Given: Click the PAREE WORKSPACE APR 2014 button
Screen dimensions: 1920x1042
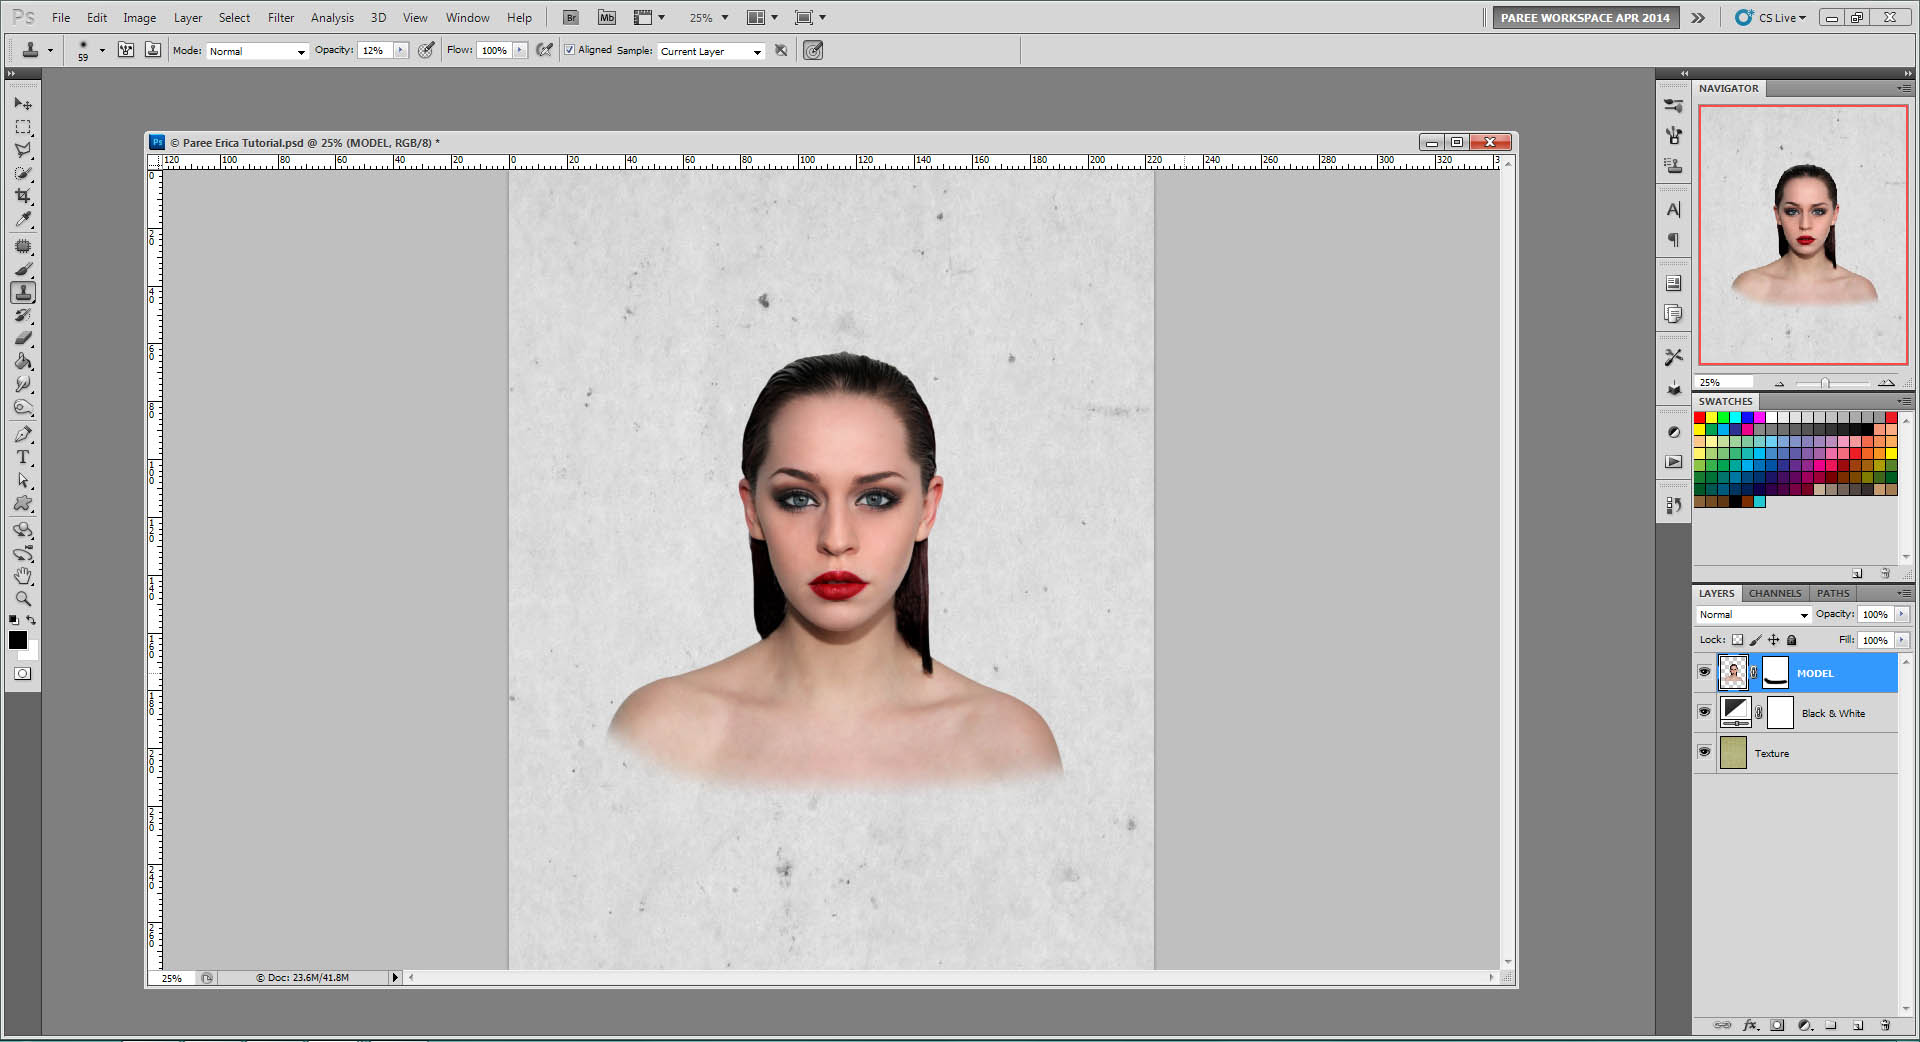Looking at the screenshot, I should pyautogui.click(x=1584, y=17).
